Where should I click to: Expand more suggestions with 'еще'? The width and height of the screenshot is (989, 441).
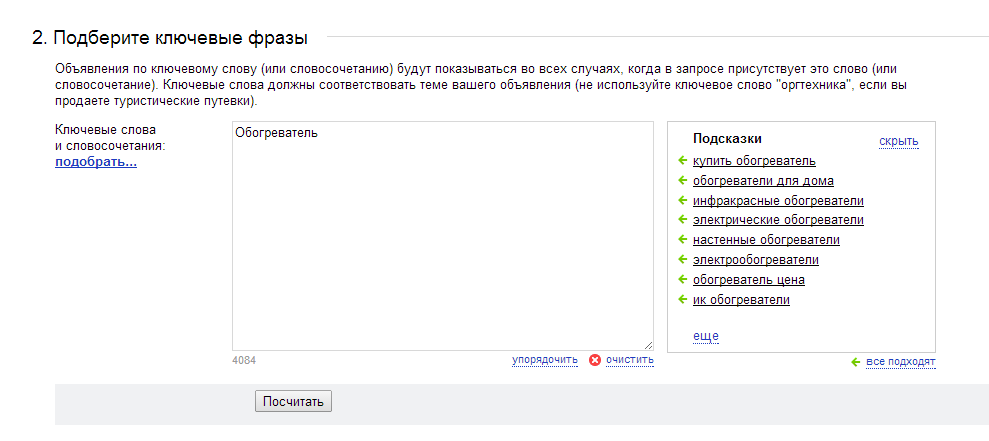[706, 336]
